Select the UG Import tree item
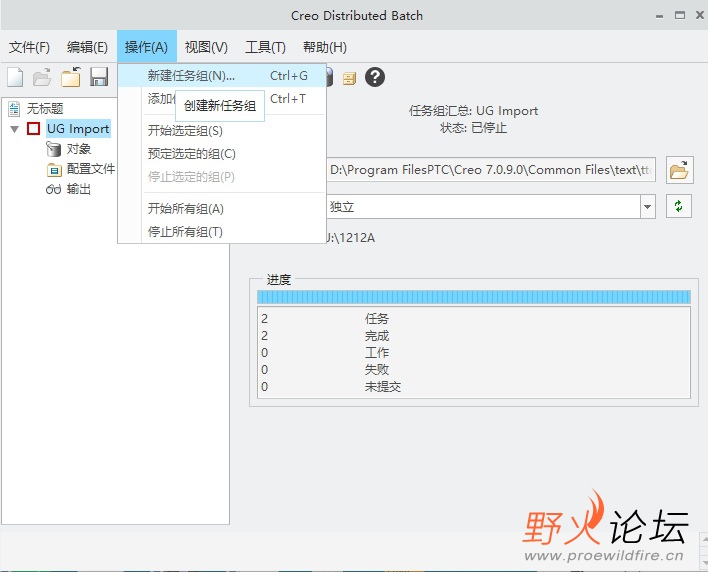Viewport: 708px width, 572px height. point(78,129)
